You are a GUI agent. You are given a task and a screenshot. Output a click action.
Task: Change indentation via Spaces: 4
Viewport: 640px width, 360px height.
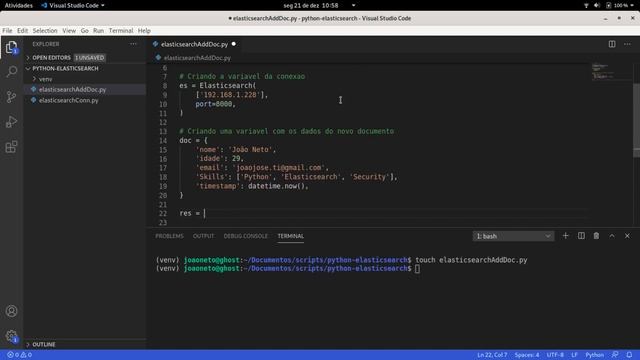point(527,355)
